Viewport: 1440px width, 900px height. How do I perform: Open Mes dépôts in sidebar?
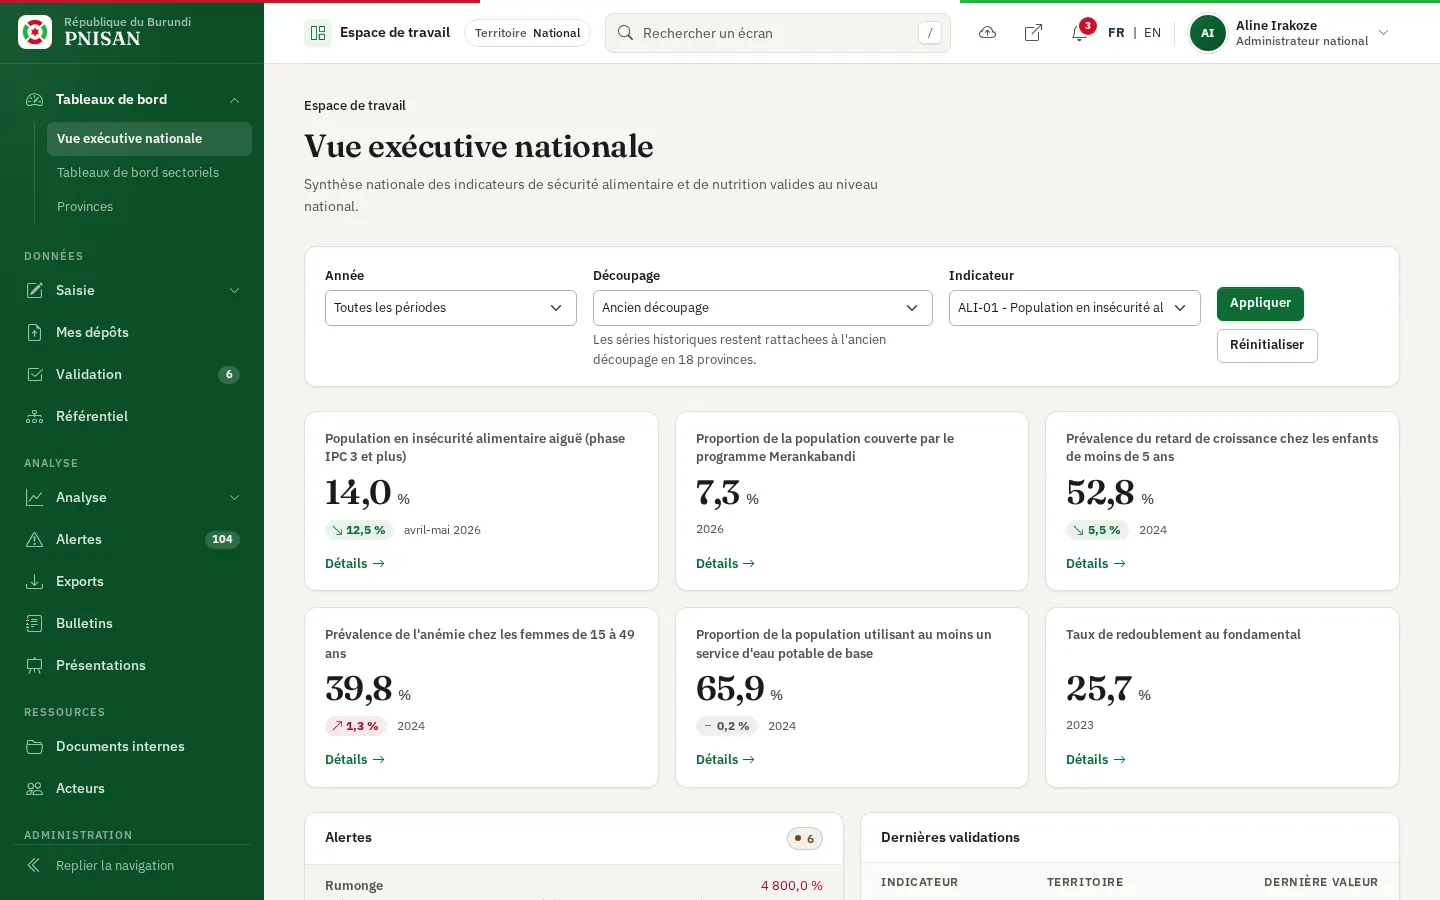[132, 332]
